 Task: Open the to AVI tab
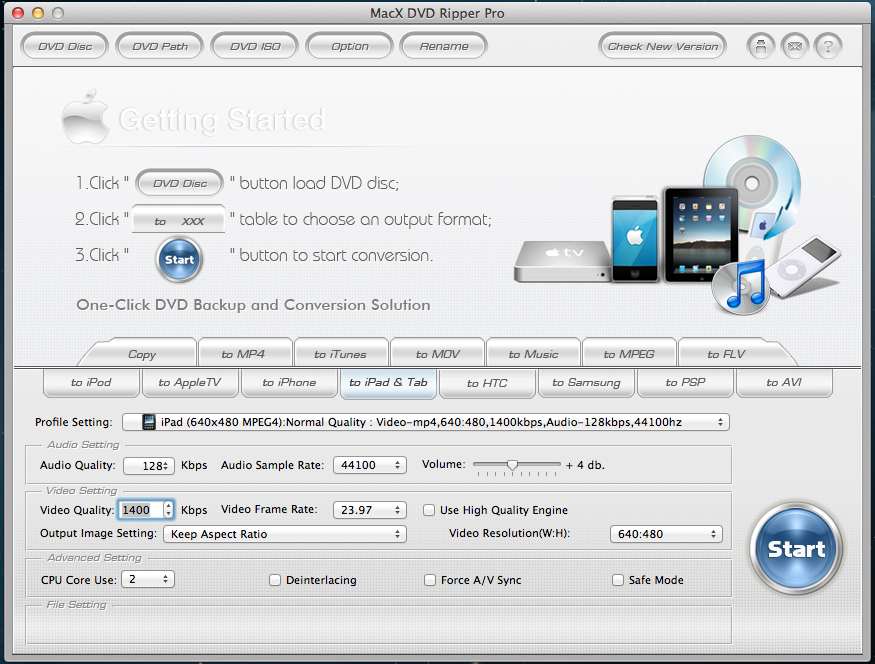784,382
